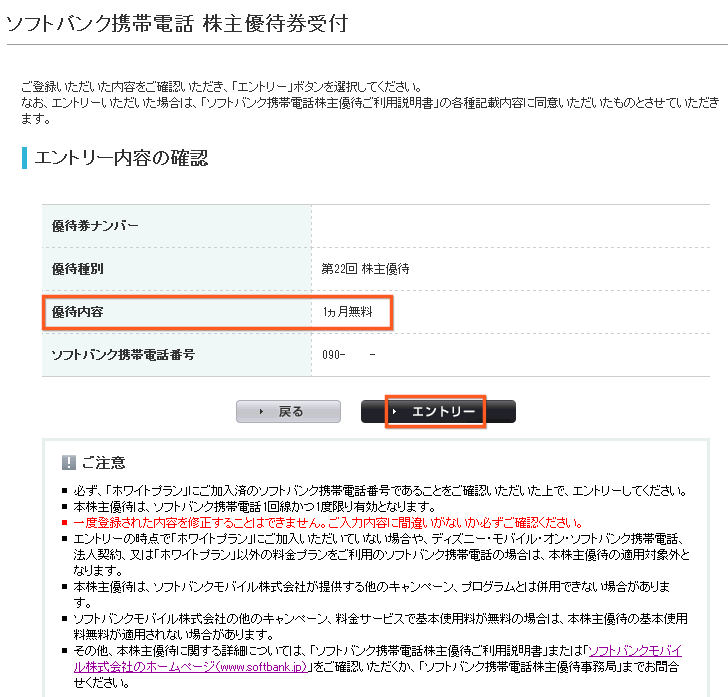The height and width of the screenshot is (697, 728).
Task: Click the エントリー内容の確認 section heading
Action: tap(121, 158)
